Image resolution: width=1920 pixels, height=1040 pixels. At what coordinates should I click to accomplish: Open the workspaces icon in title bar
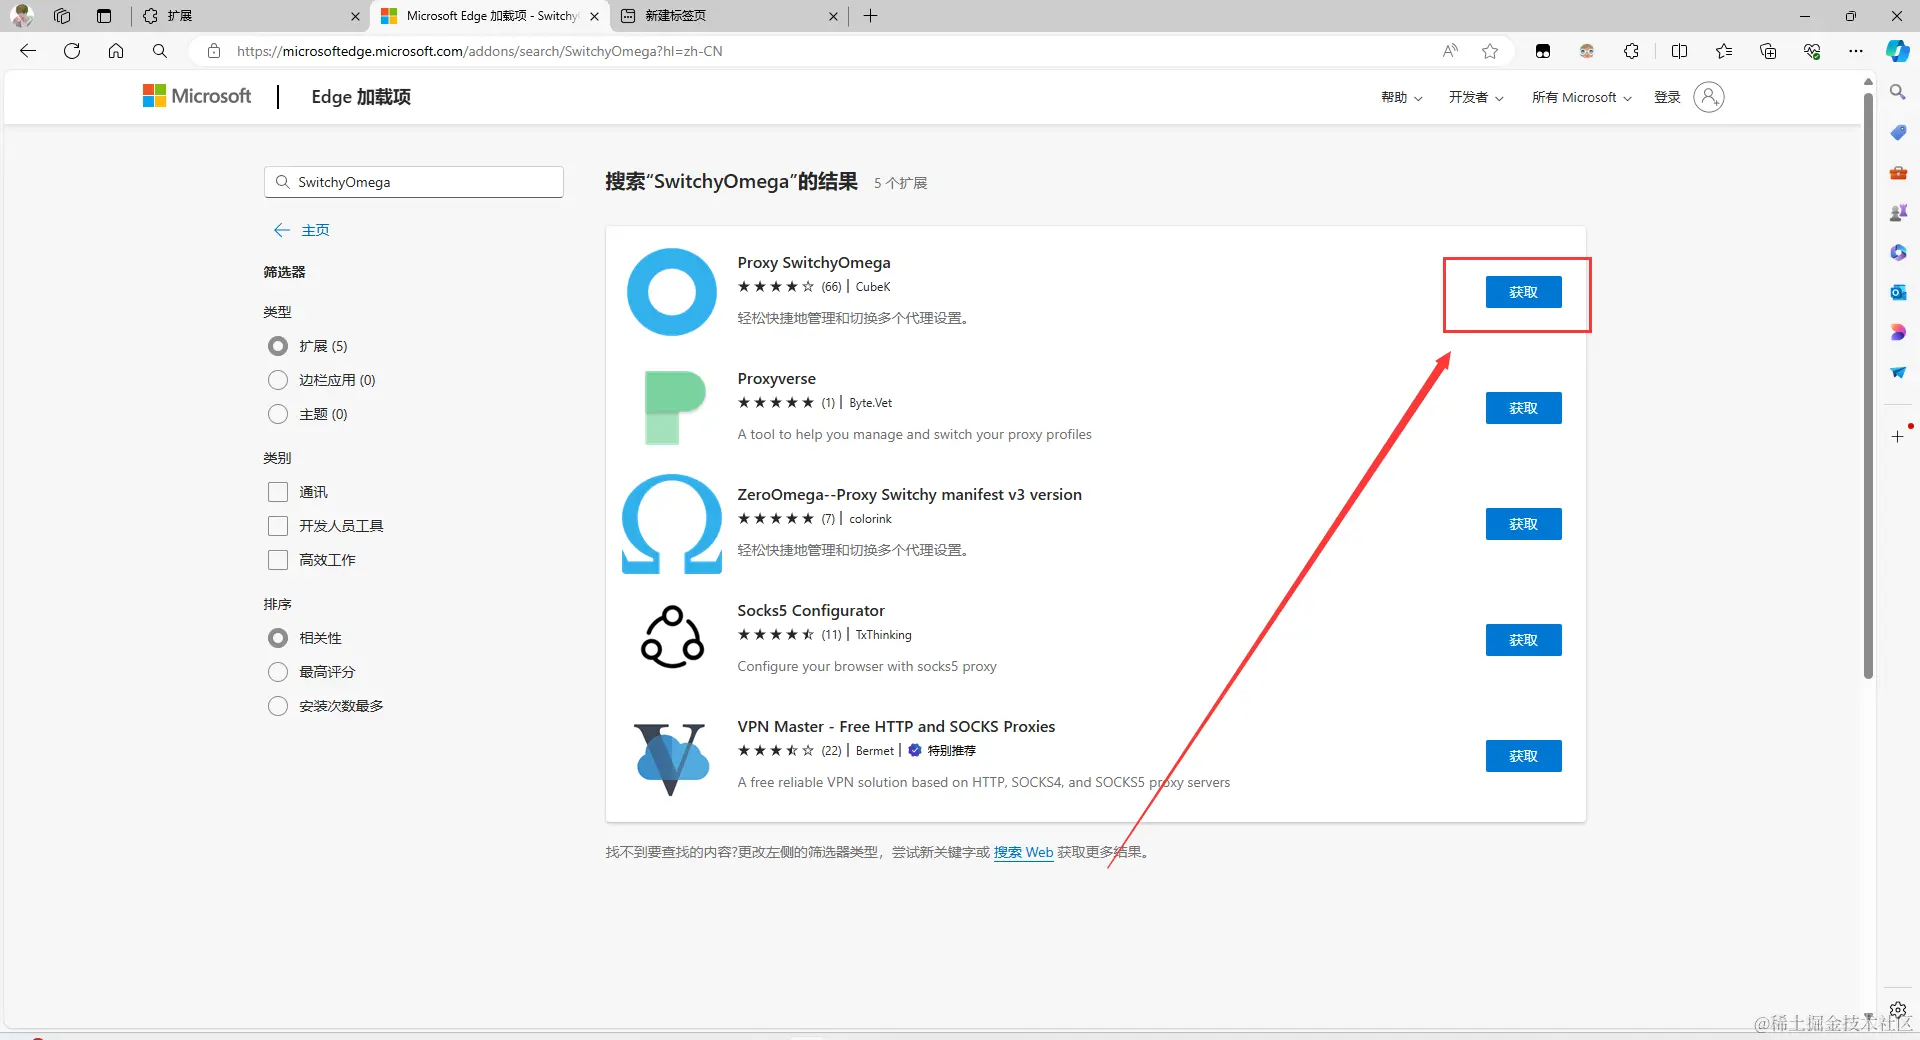pos(62,16)
